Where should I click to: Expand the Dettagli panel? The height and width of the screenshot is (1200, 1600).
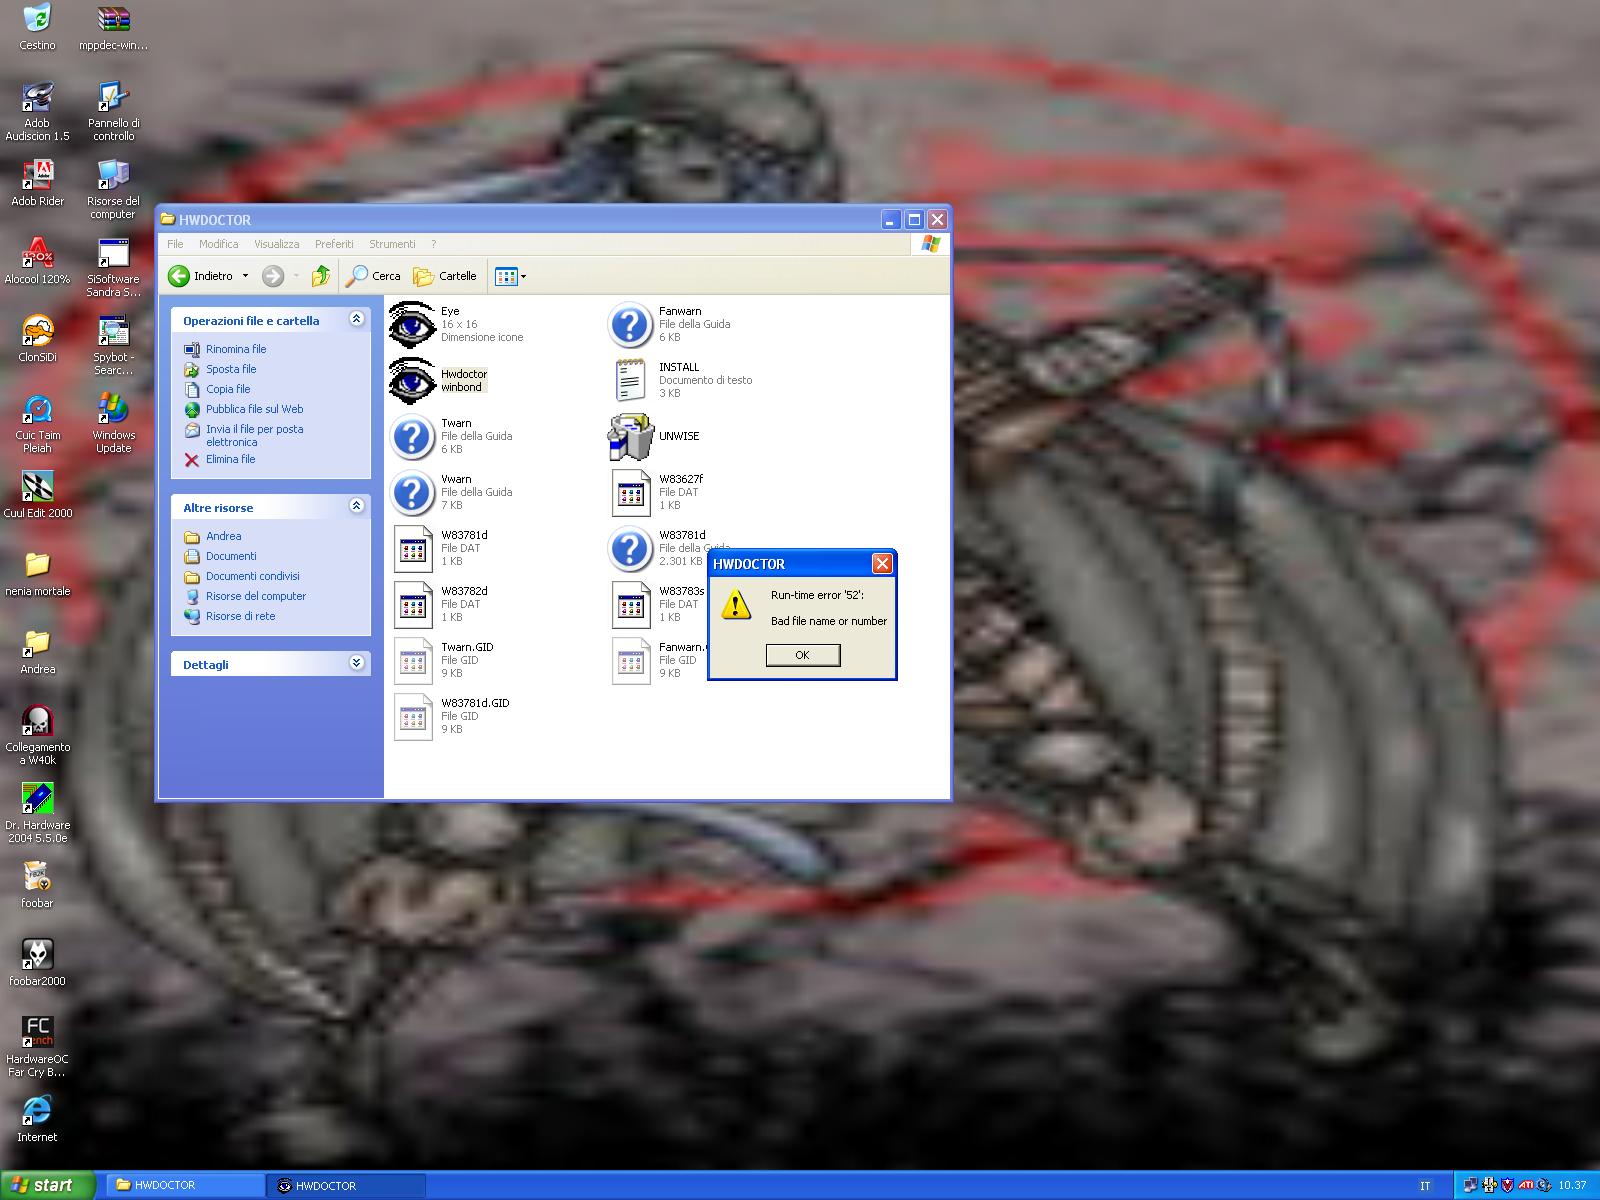click(x=356, y=663)
